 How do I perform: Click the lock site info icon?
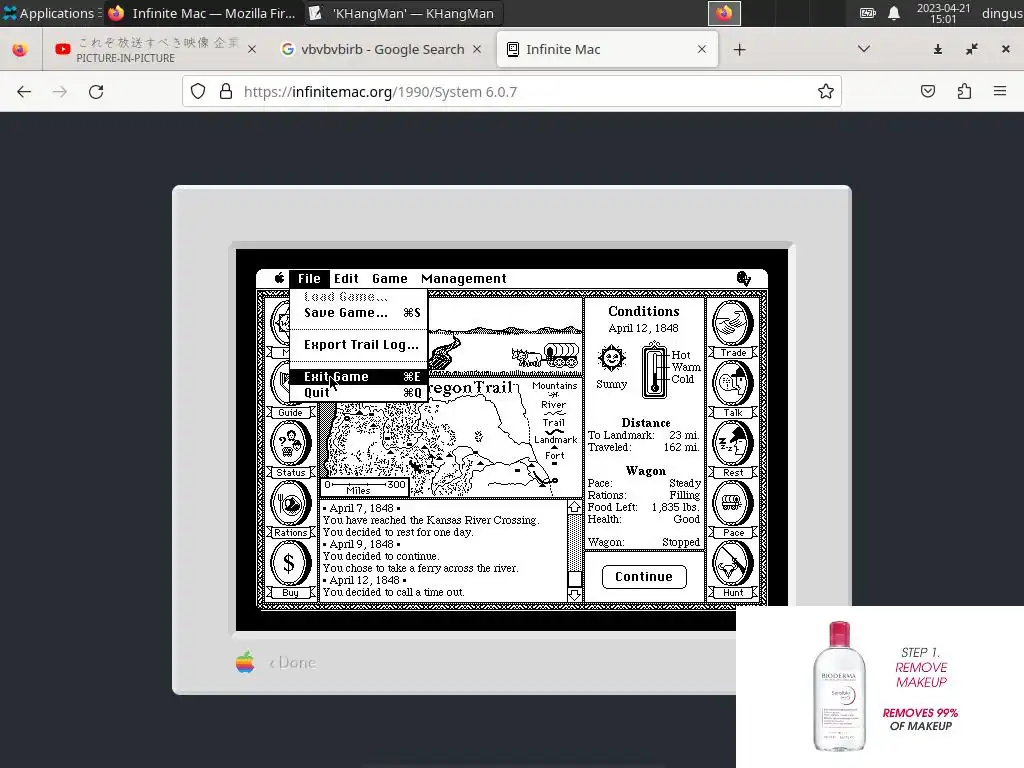[226, 91]
